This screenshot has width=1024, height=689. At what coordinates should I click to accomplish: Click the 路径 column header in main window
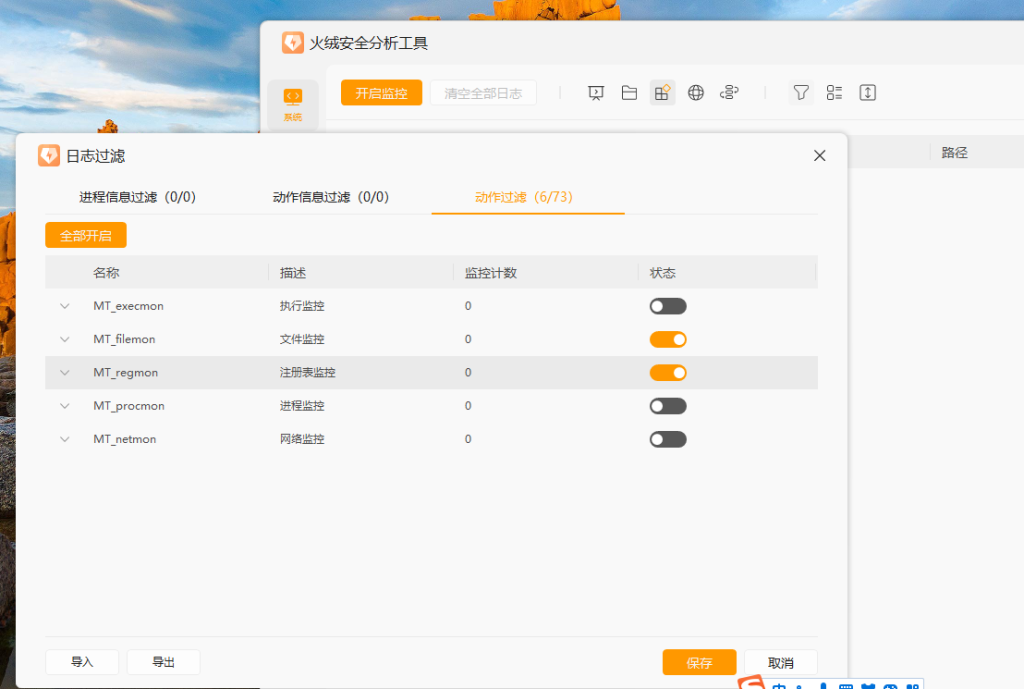click(x=954, y=153)
